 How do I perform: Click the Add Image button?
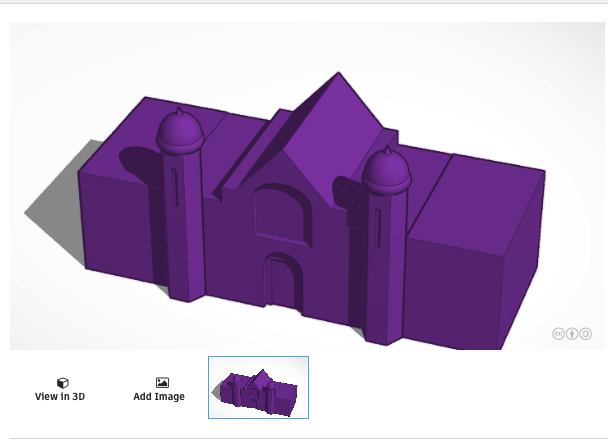159,390
